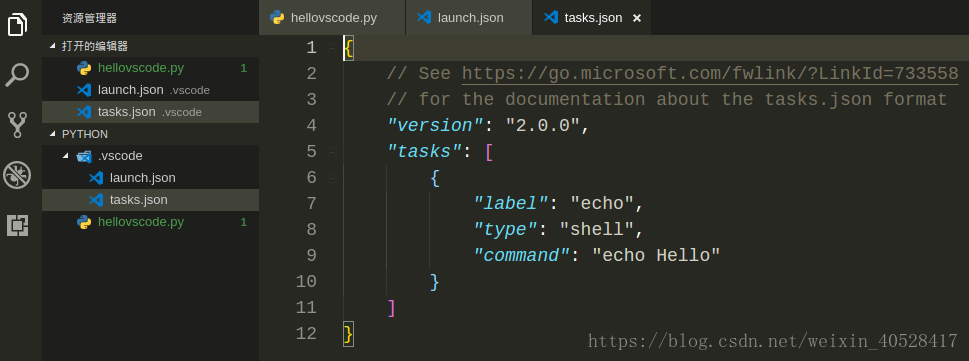The width and height of the screenshot is (969, 361).
Task: Collapse the 打开的编辑器 section
Action: pyautogui.click(x=53, y=46)
